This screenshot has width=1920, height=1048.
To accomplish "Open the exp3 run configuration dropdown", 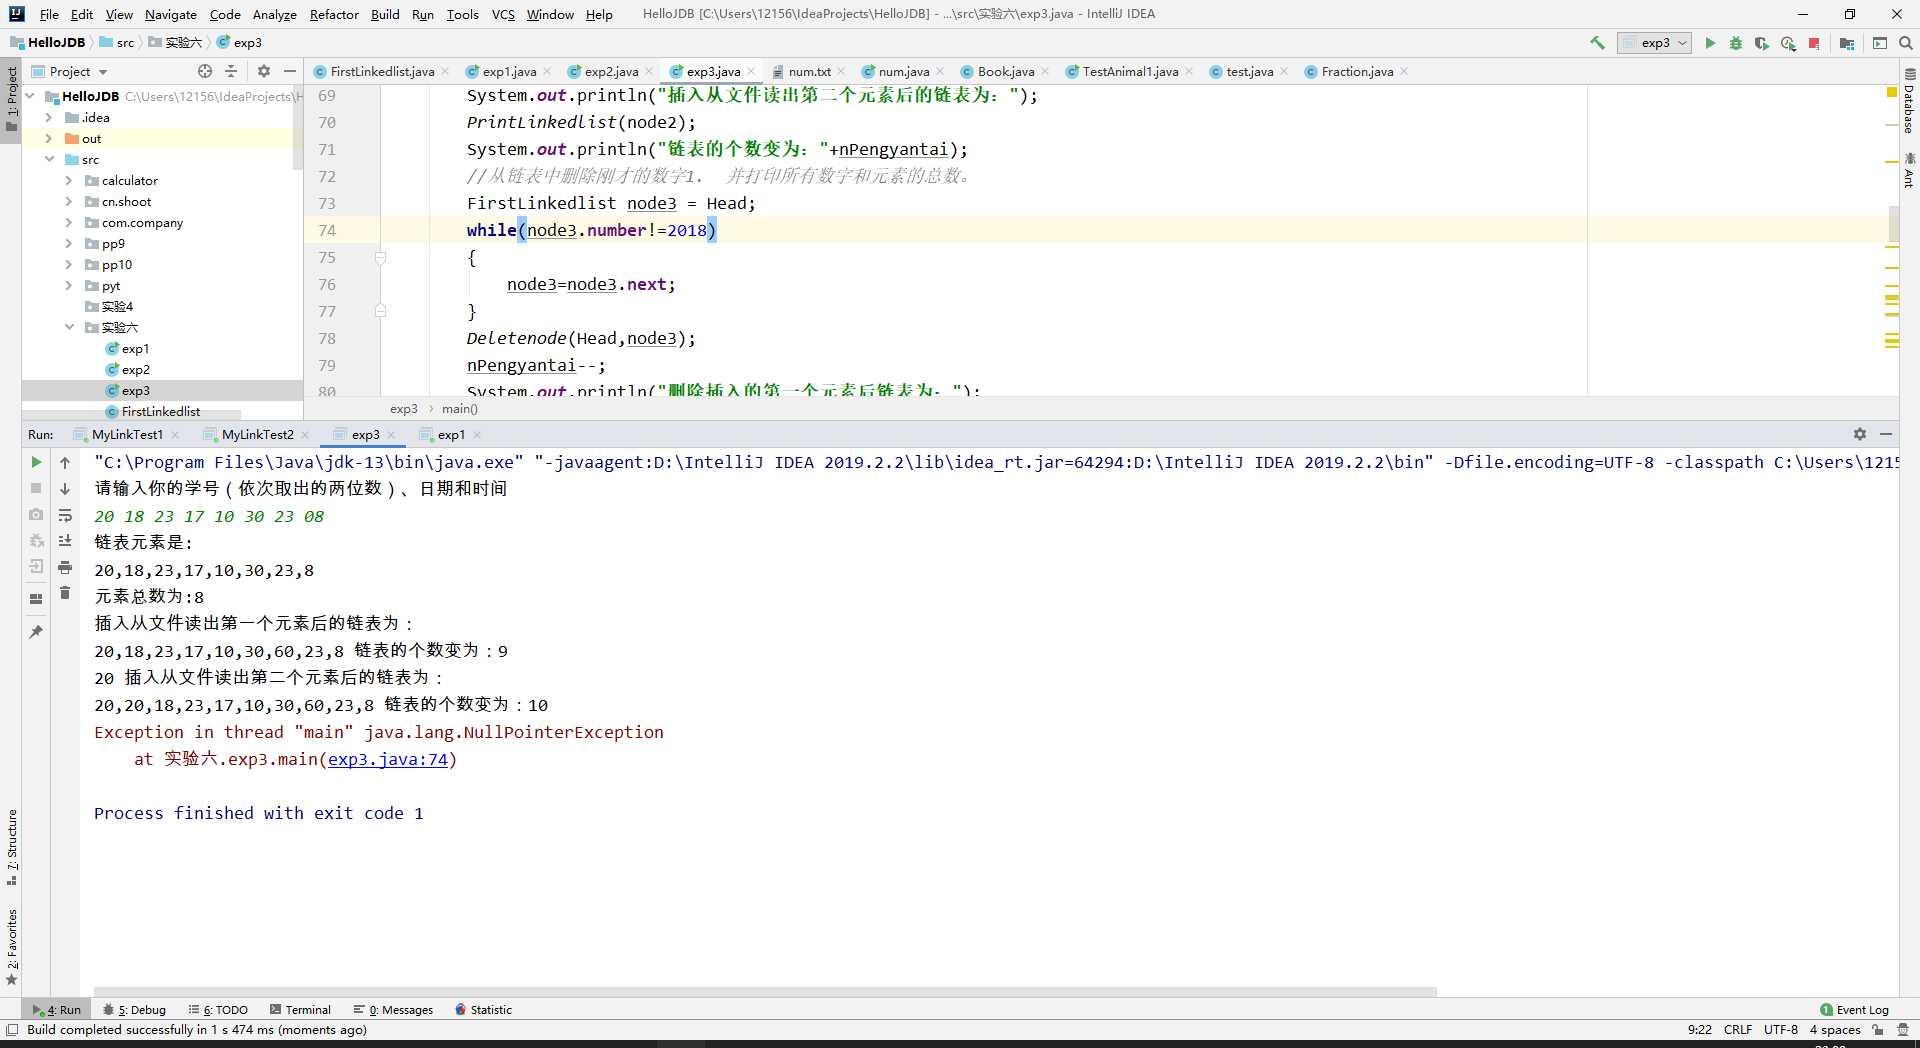I will 1655,43.
